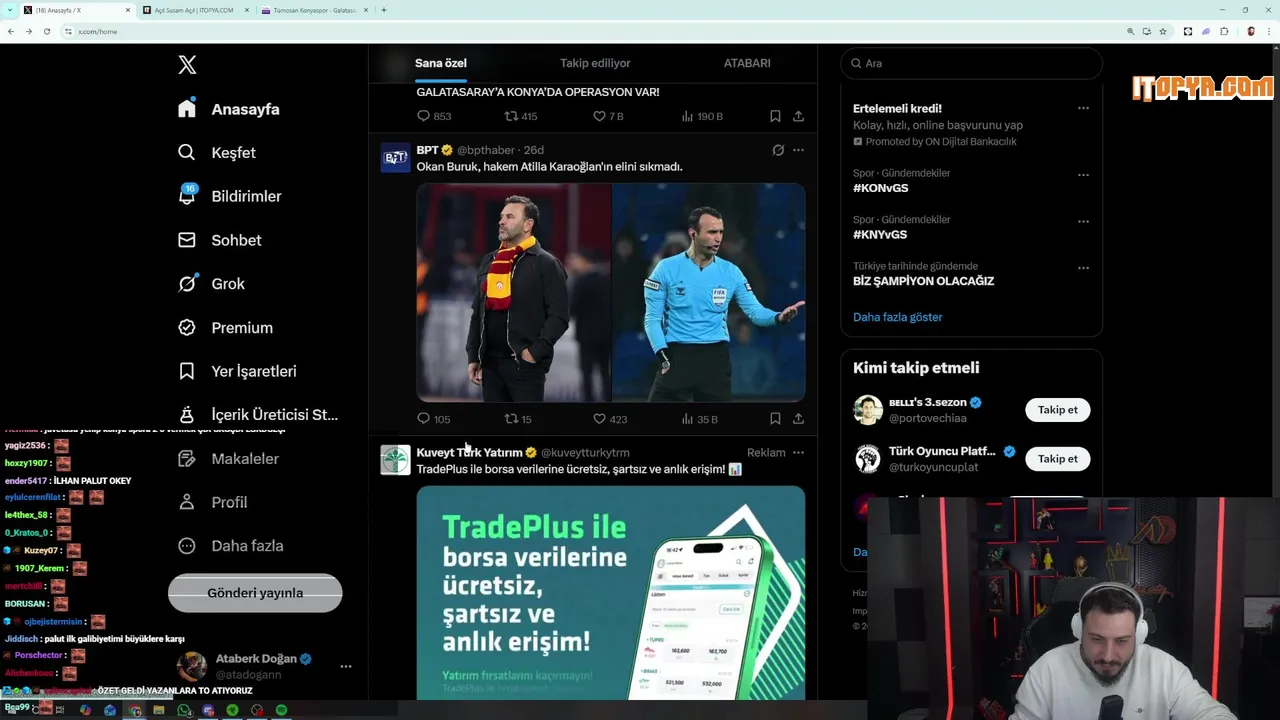
Task: Reply to BPT tweet with 105 comments
Action: pos(423,419)
